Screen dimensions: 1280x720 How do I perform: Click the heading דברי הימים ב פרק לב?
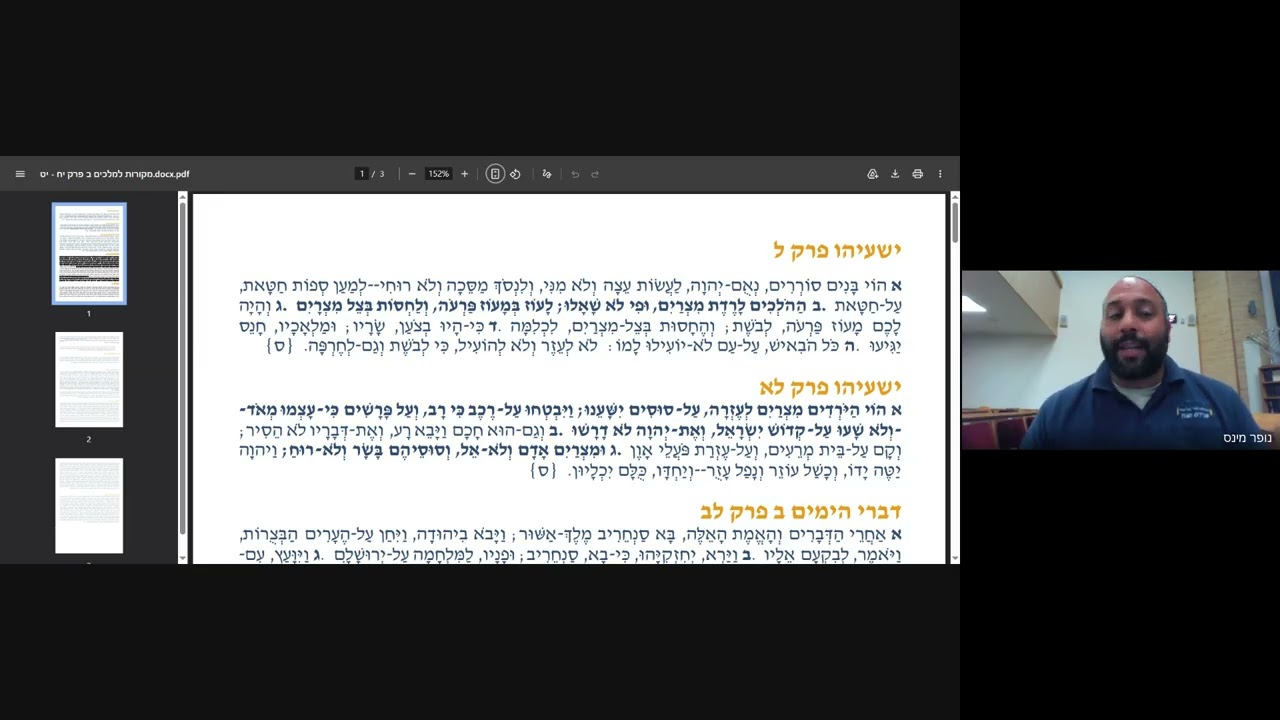[801, 511]
